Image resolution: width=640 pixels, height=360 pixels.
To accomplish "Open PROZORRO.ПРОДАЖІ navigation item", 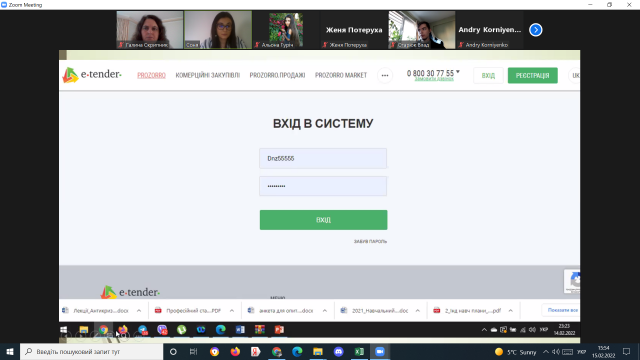I will click(x=277, y=76).
